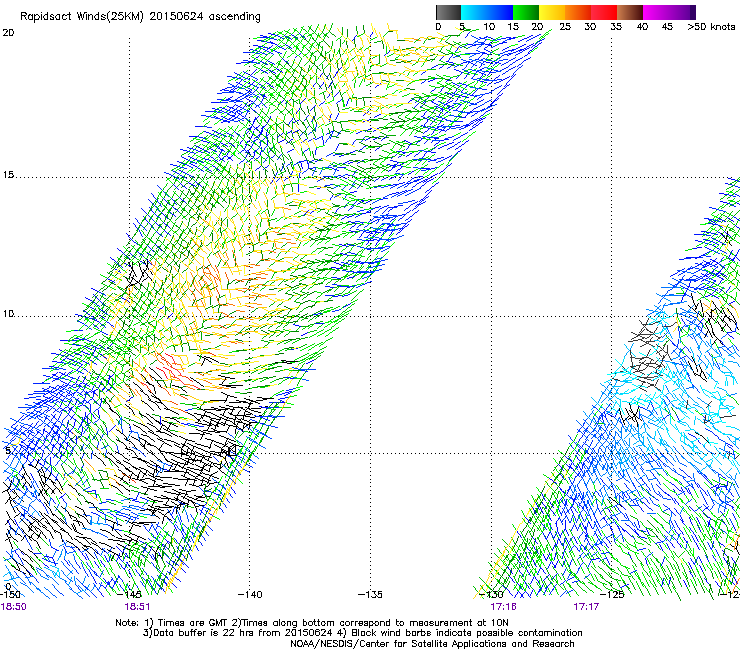
Task: Click the longitude label '-140'
Action: pyautogui.click(x=250, y=594)
